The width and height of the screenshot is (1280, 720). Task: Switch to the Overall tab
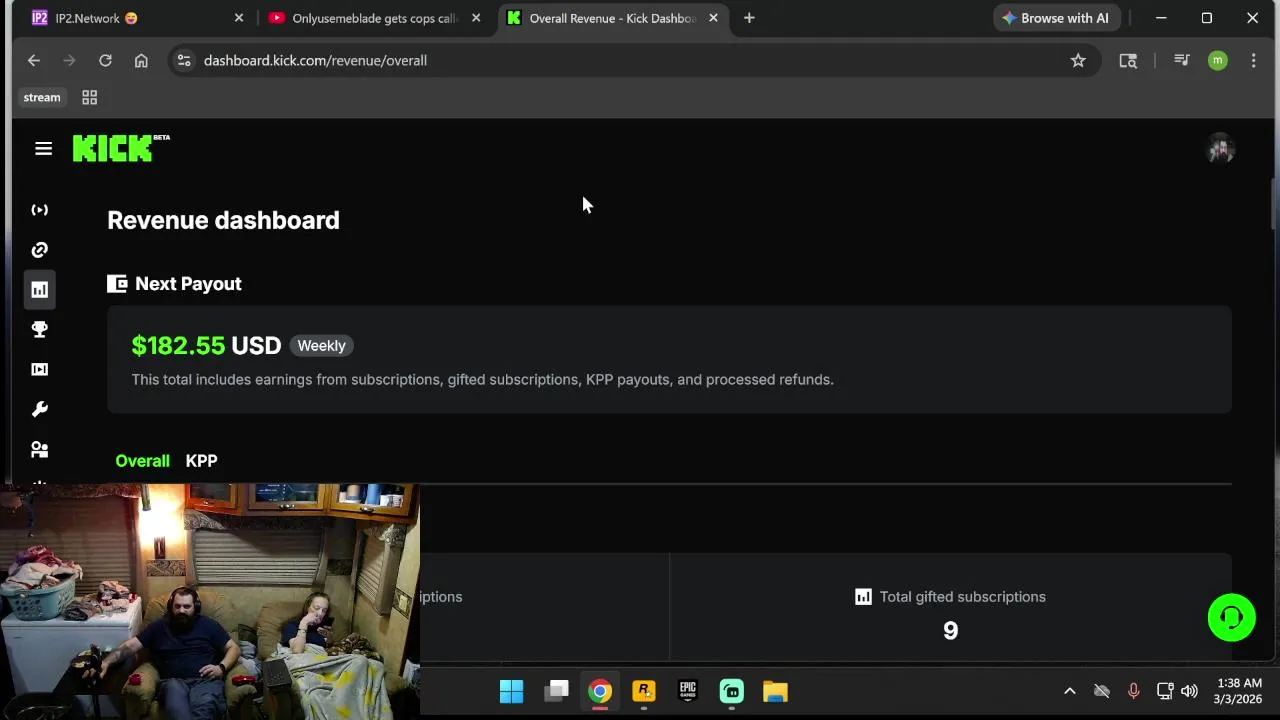pos(142,461)
